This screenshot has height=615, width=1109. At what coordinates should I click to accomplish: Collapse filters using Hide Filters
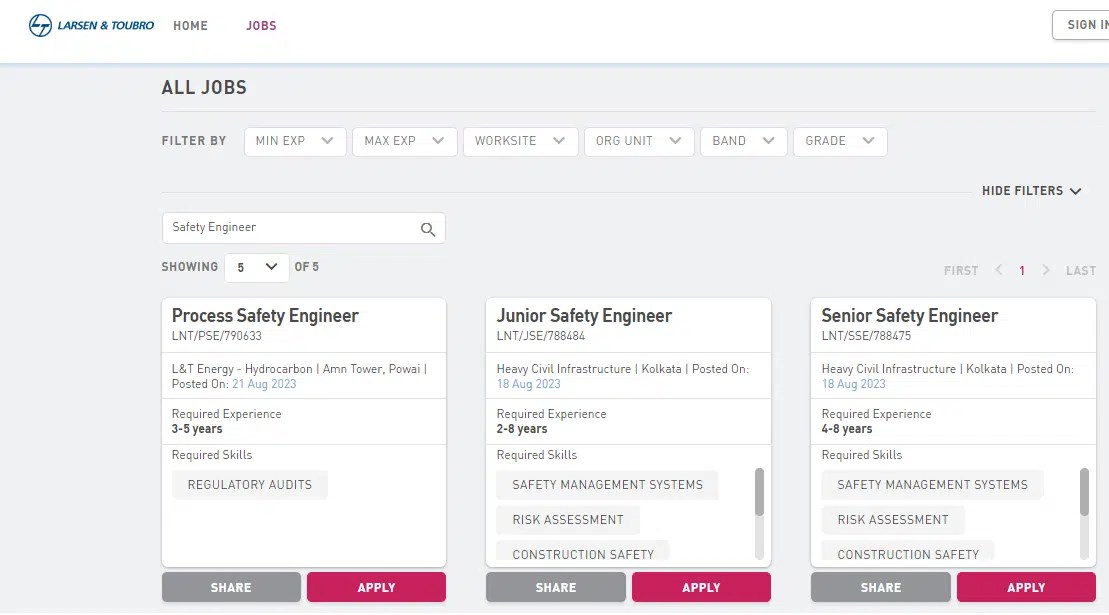click(1031, 191)
